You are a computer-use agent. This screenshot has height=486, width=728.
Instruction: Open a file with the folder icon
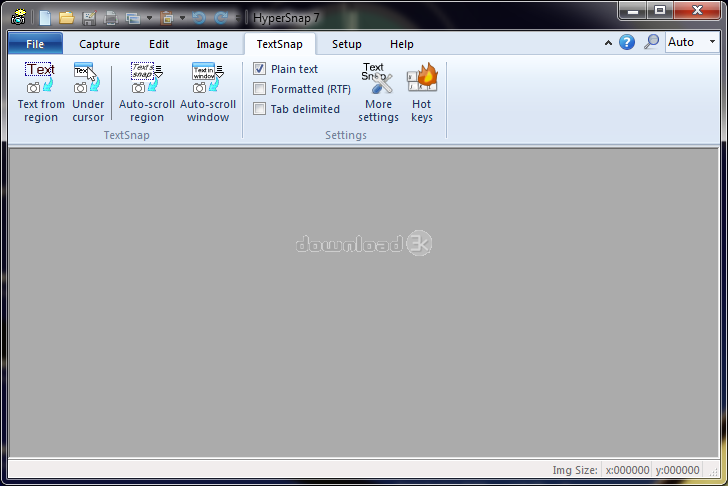point(66,18)
